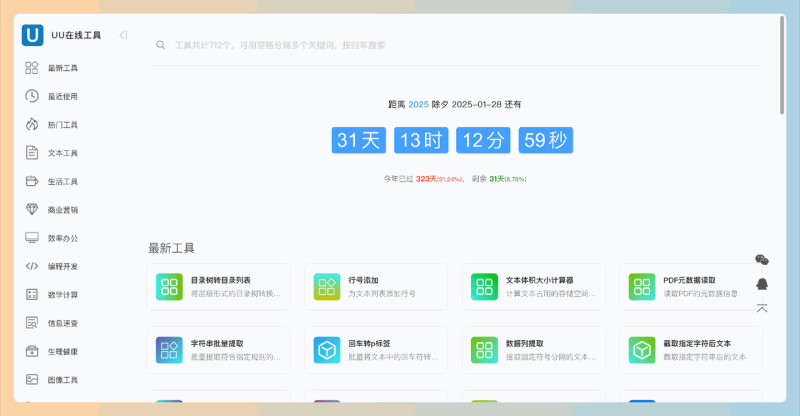
Task: Open 生活工具 in the sidebar
Action: (63, 181)
